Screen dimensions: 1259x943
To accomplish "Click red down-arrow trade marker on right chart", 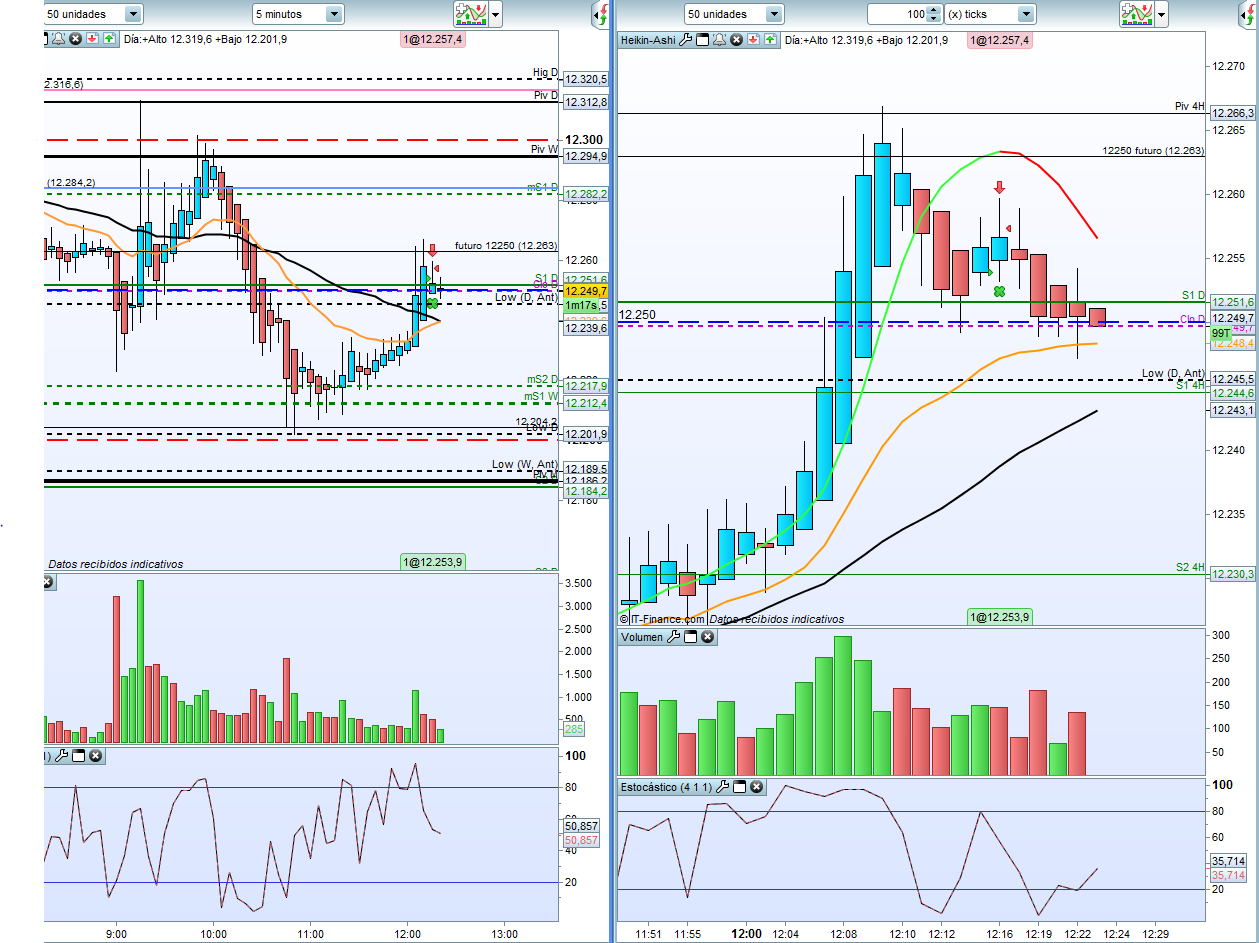I will click(999, 187).
